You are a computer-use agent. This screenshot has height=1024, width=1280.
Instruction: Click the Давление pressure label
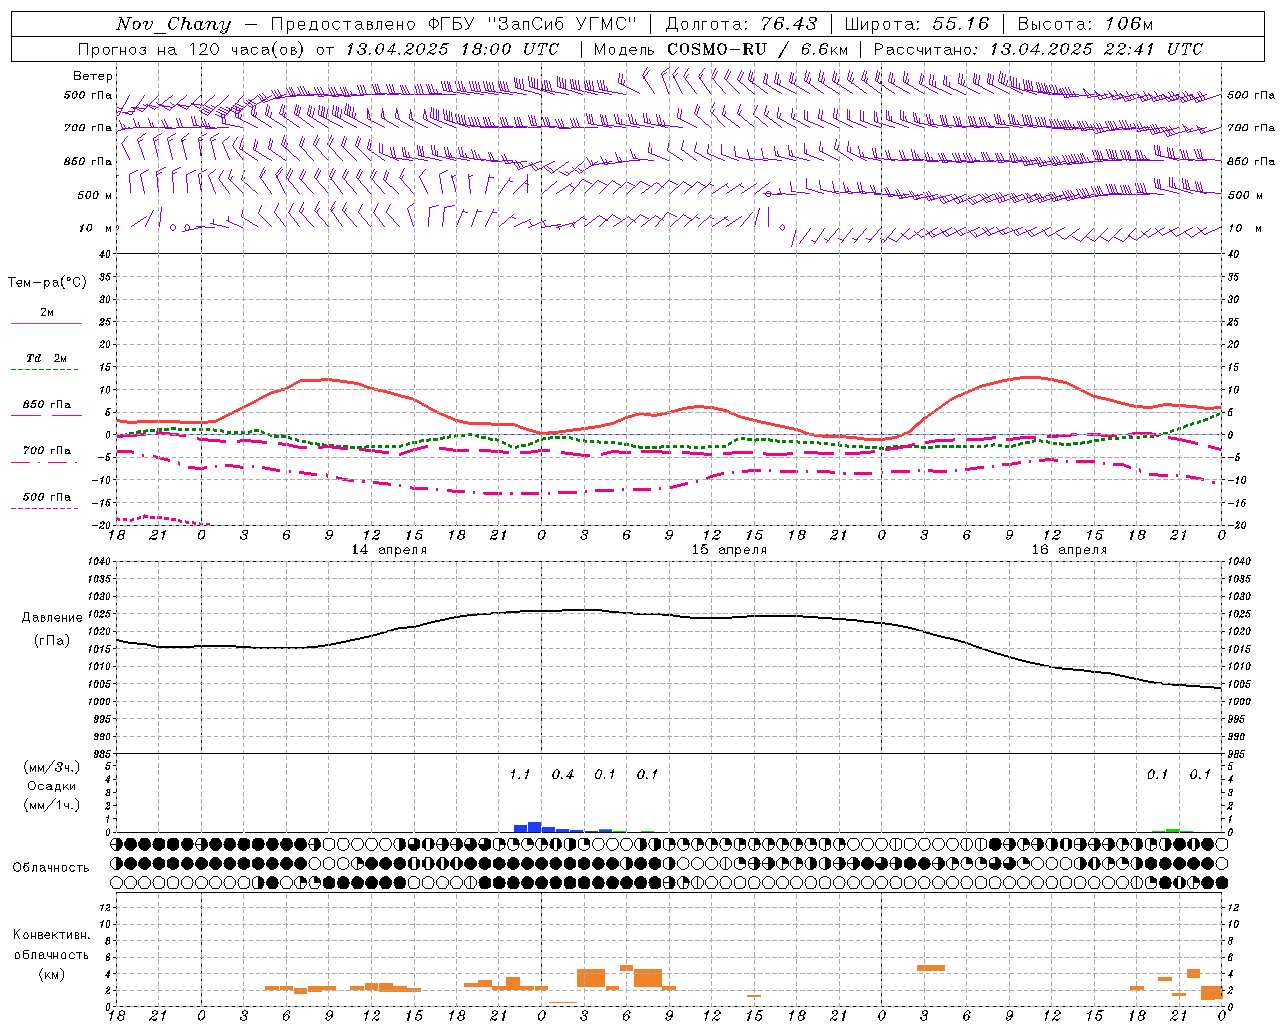pyautogui.click(x=52, y=618)
